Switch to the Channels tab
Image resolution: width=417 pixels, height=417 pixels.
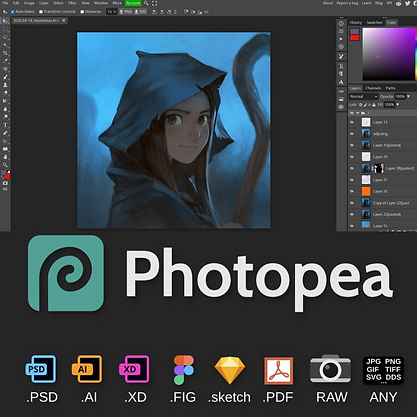[x=373, y=88]
